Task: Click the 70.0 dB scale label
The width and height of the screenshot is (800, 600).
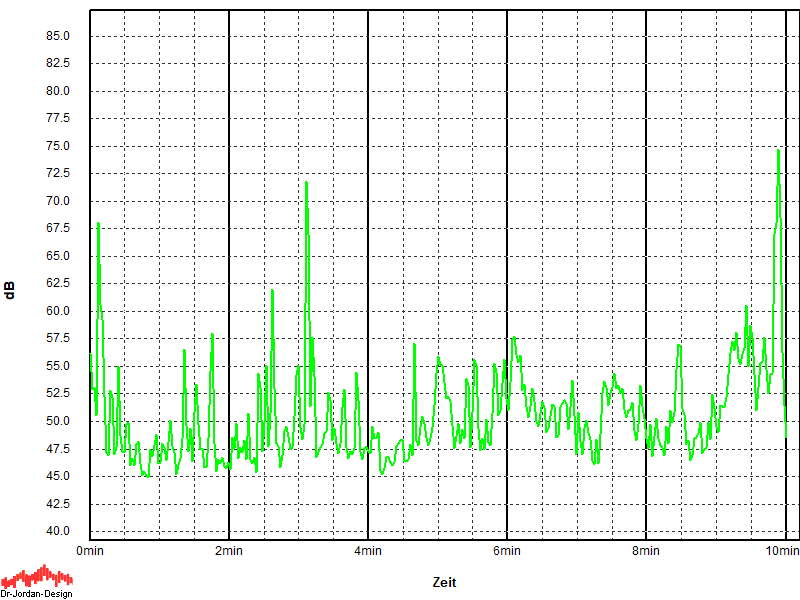Action: coord(58,201)
